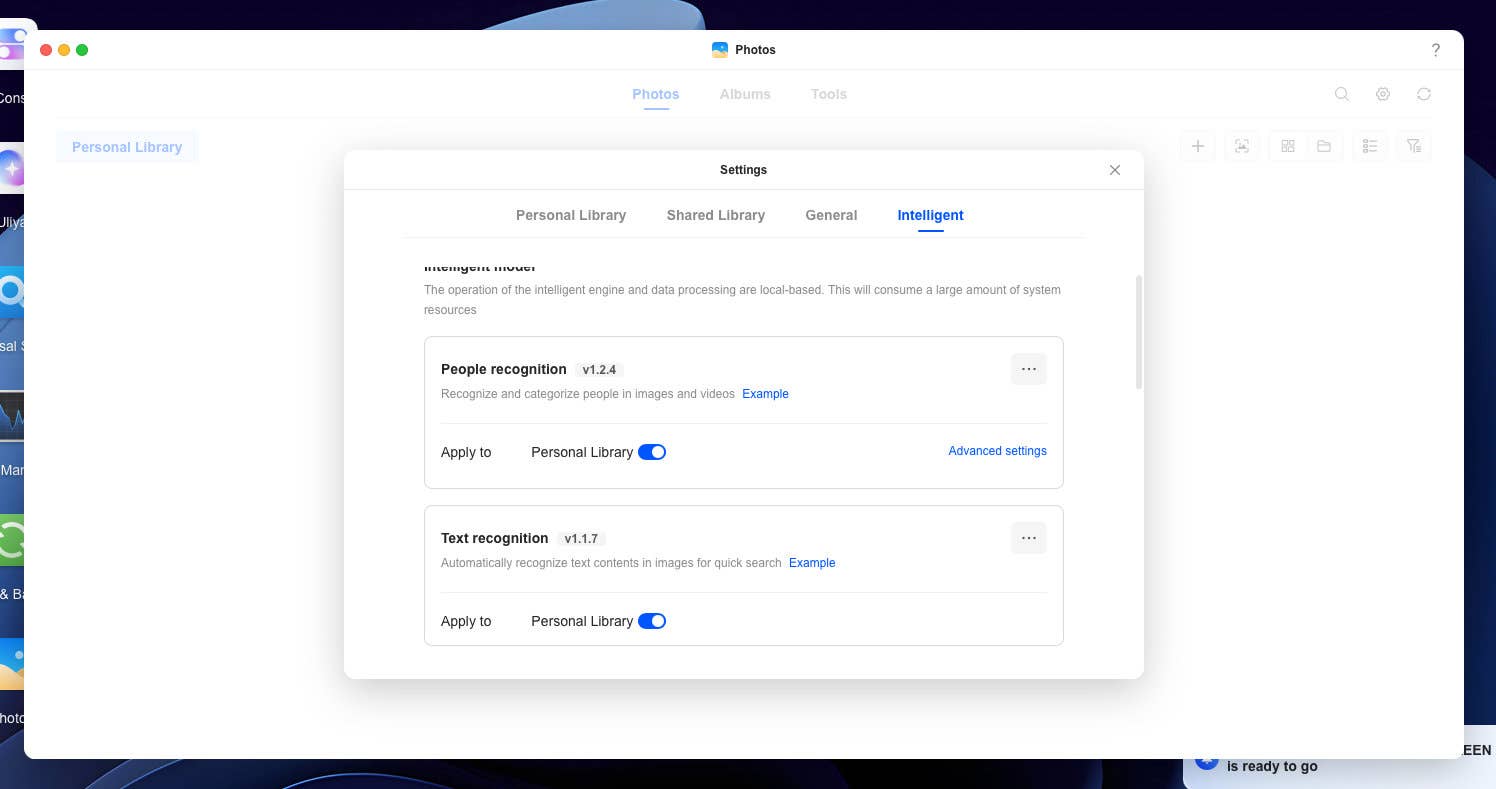
Task: Click the blue magnifier desktop app icon
Action: [12, 291]
